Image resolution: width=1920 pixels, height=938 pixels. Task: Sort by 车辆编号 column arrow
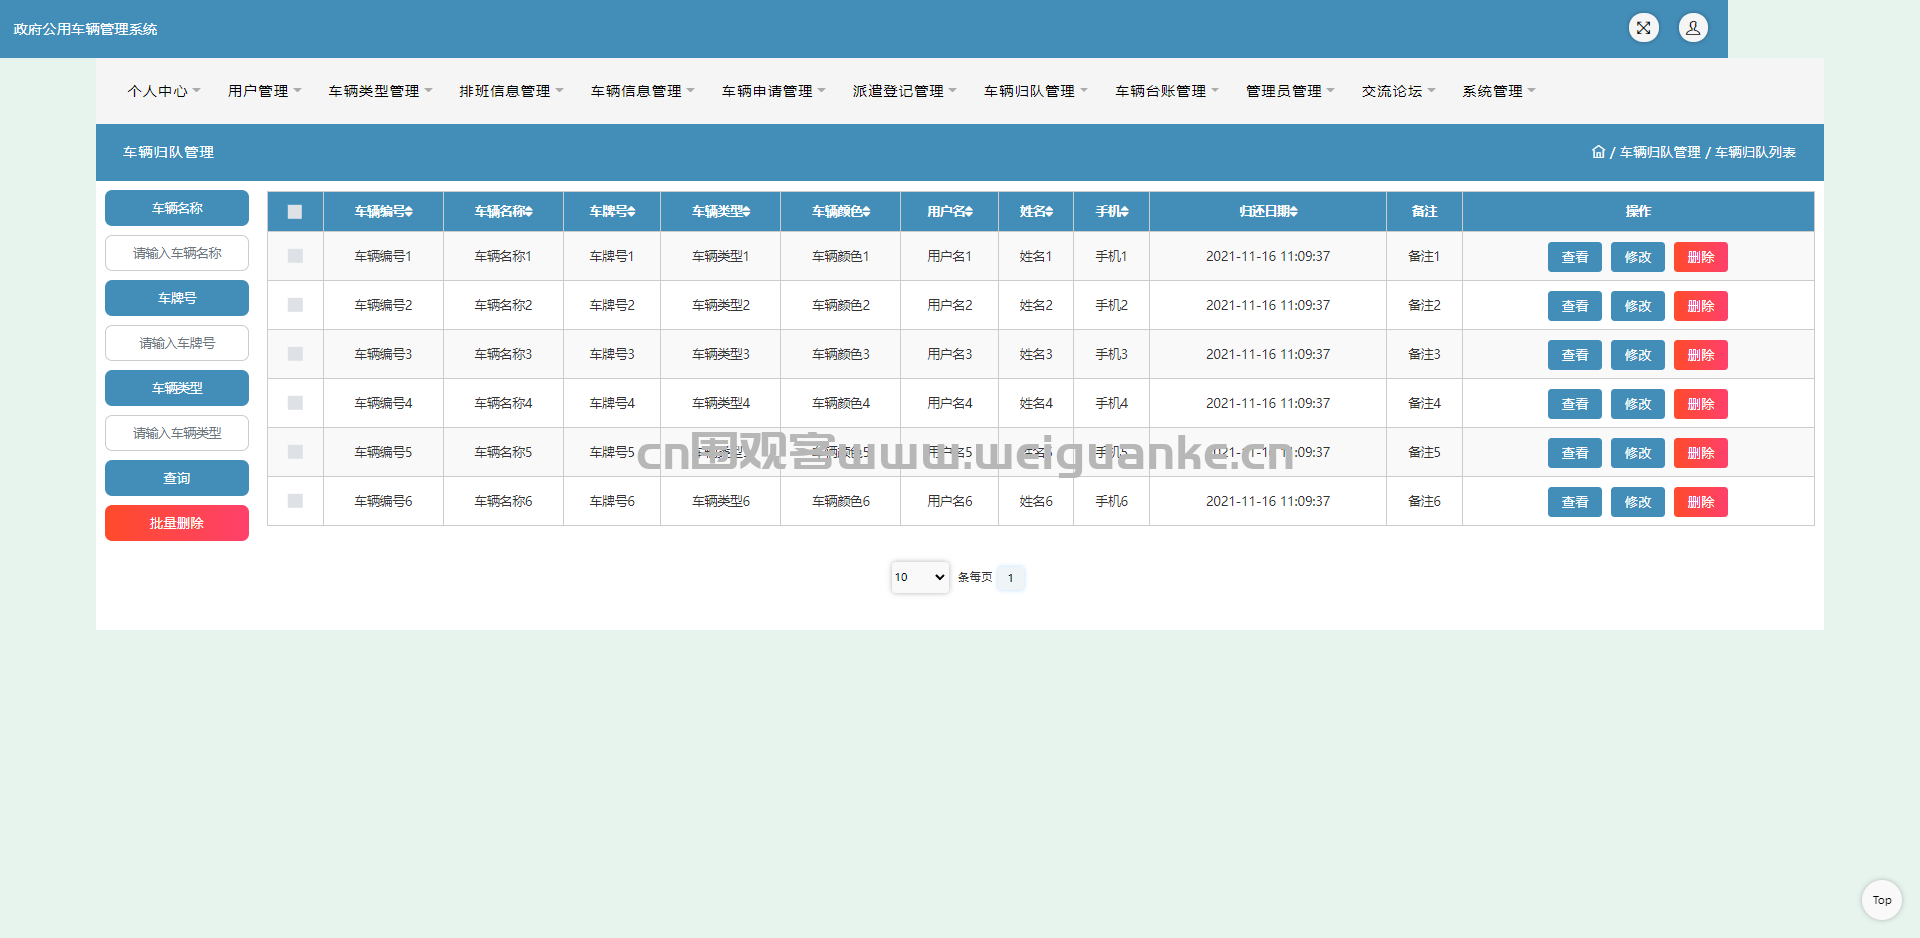coord(409,212)
